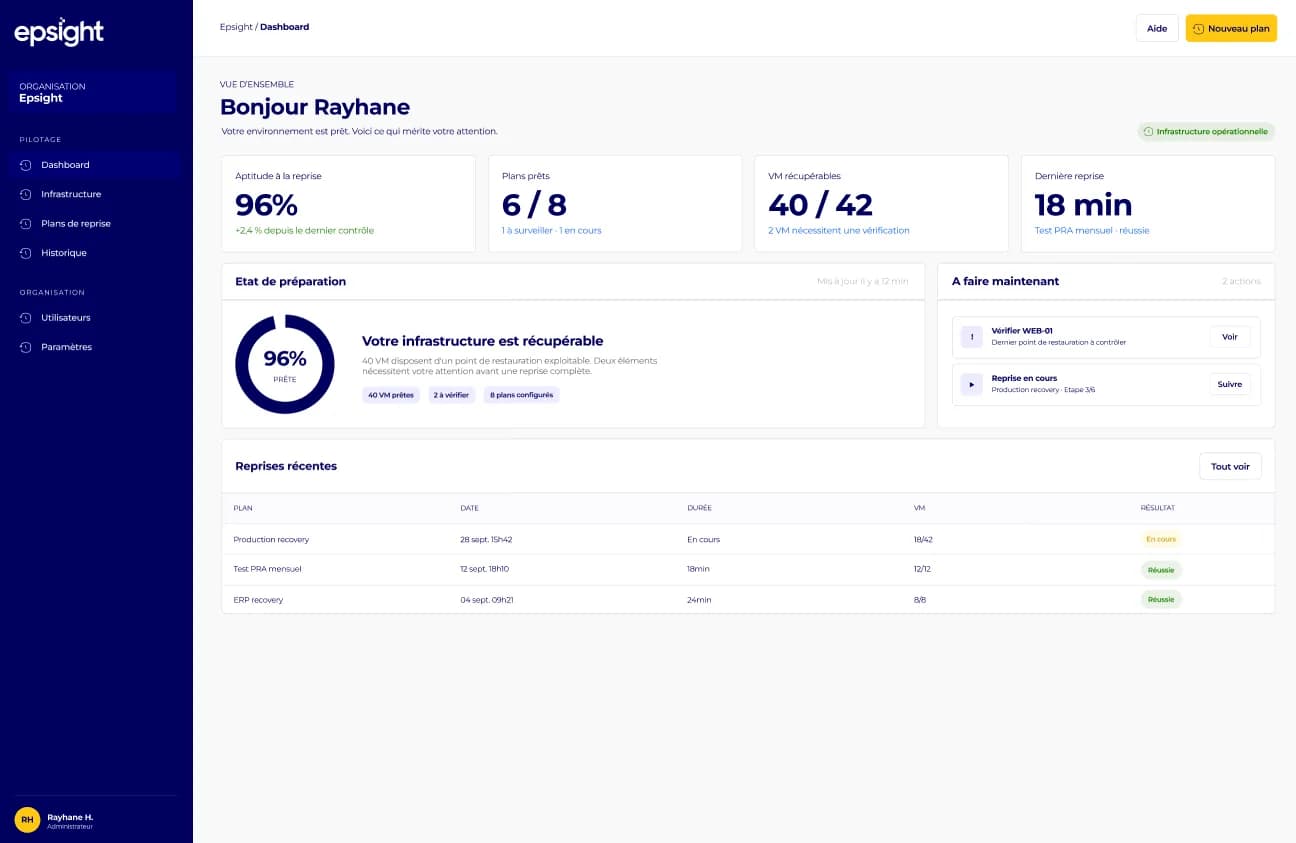Click the "8 plans configurés" tag
The height and width of the screenshot is (843, 1296).
pyautogui.click(x=521, y=395)
